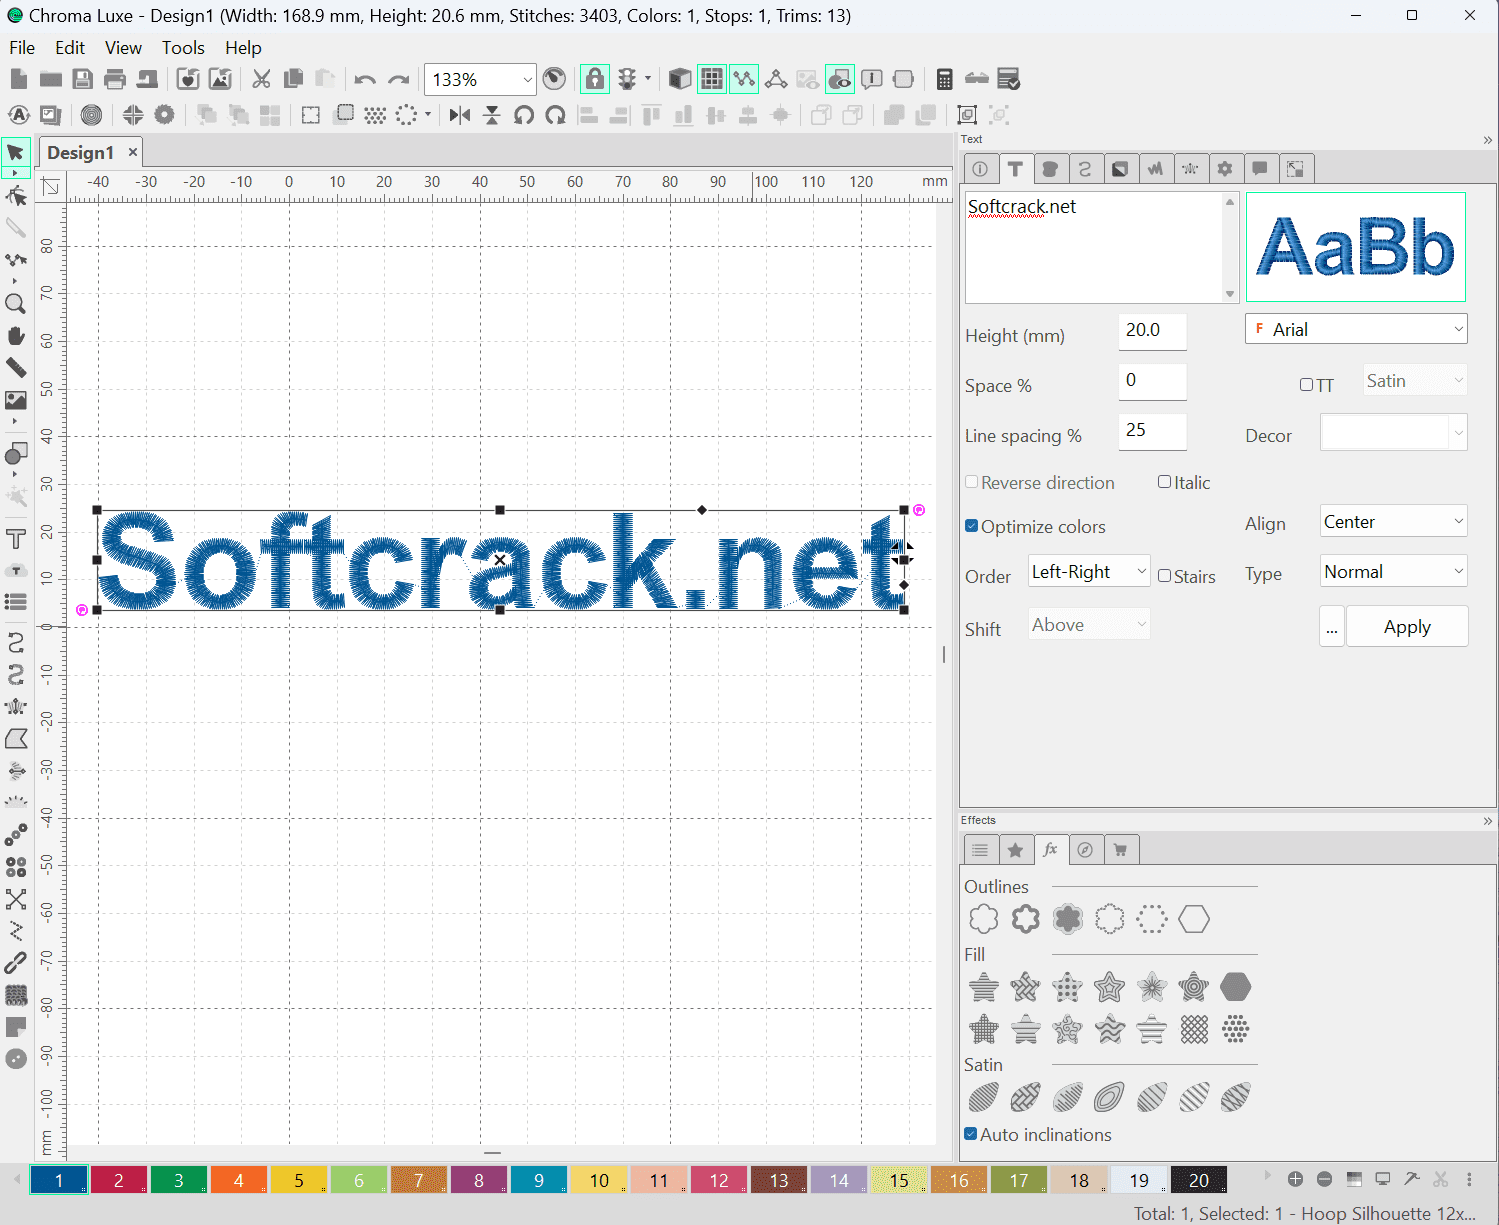Select the Zoom magnifier tool
1499x1225 pixels.
(x=15, y=304)
